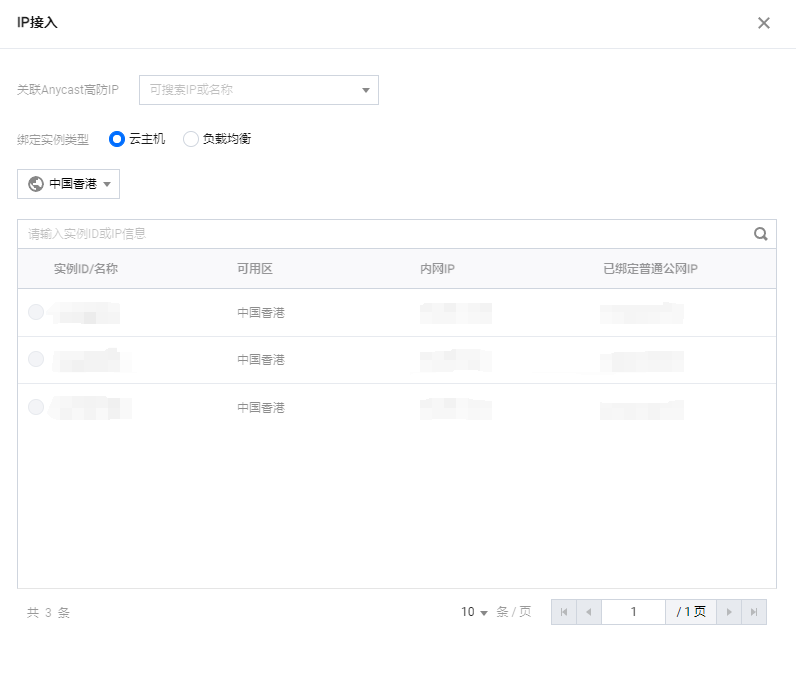This screenshot has width=796, height=698.
Task: Open the 关联Anycast高防IP dropdown
Action: (259, 90)
